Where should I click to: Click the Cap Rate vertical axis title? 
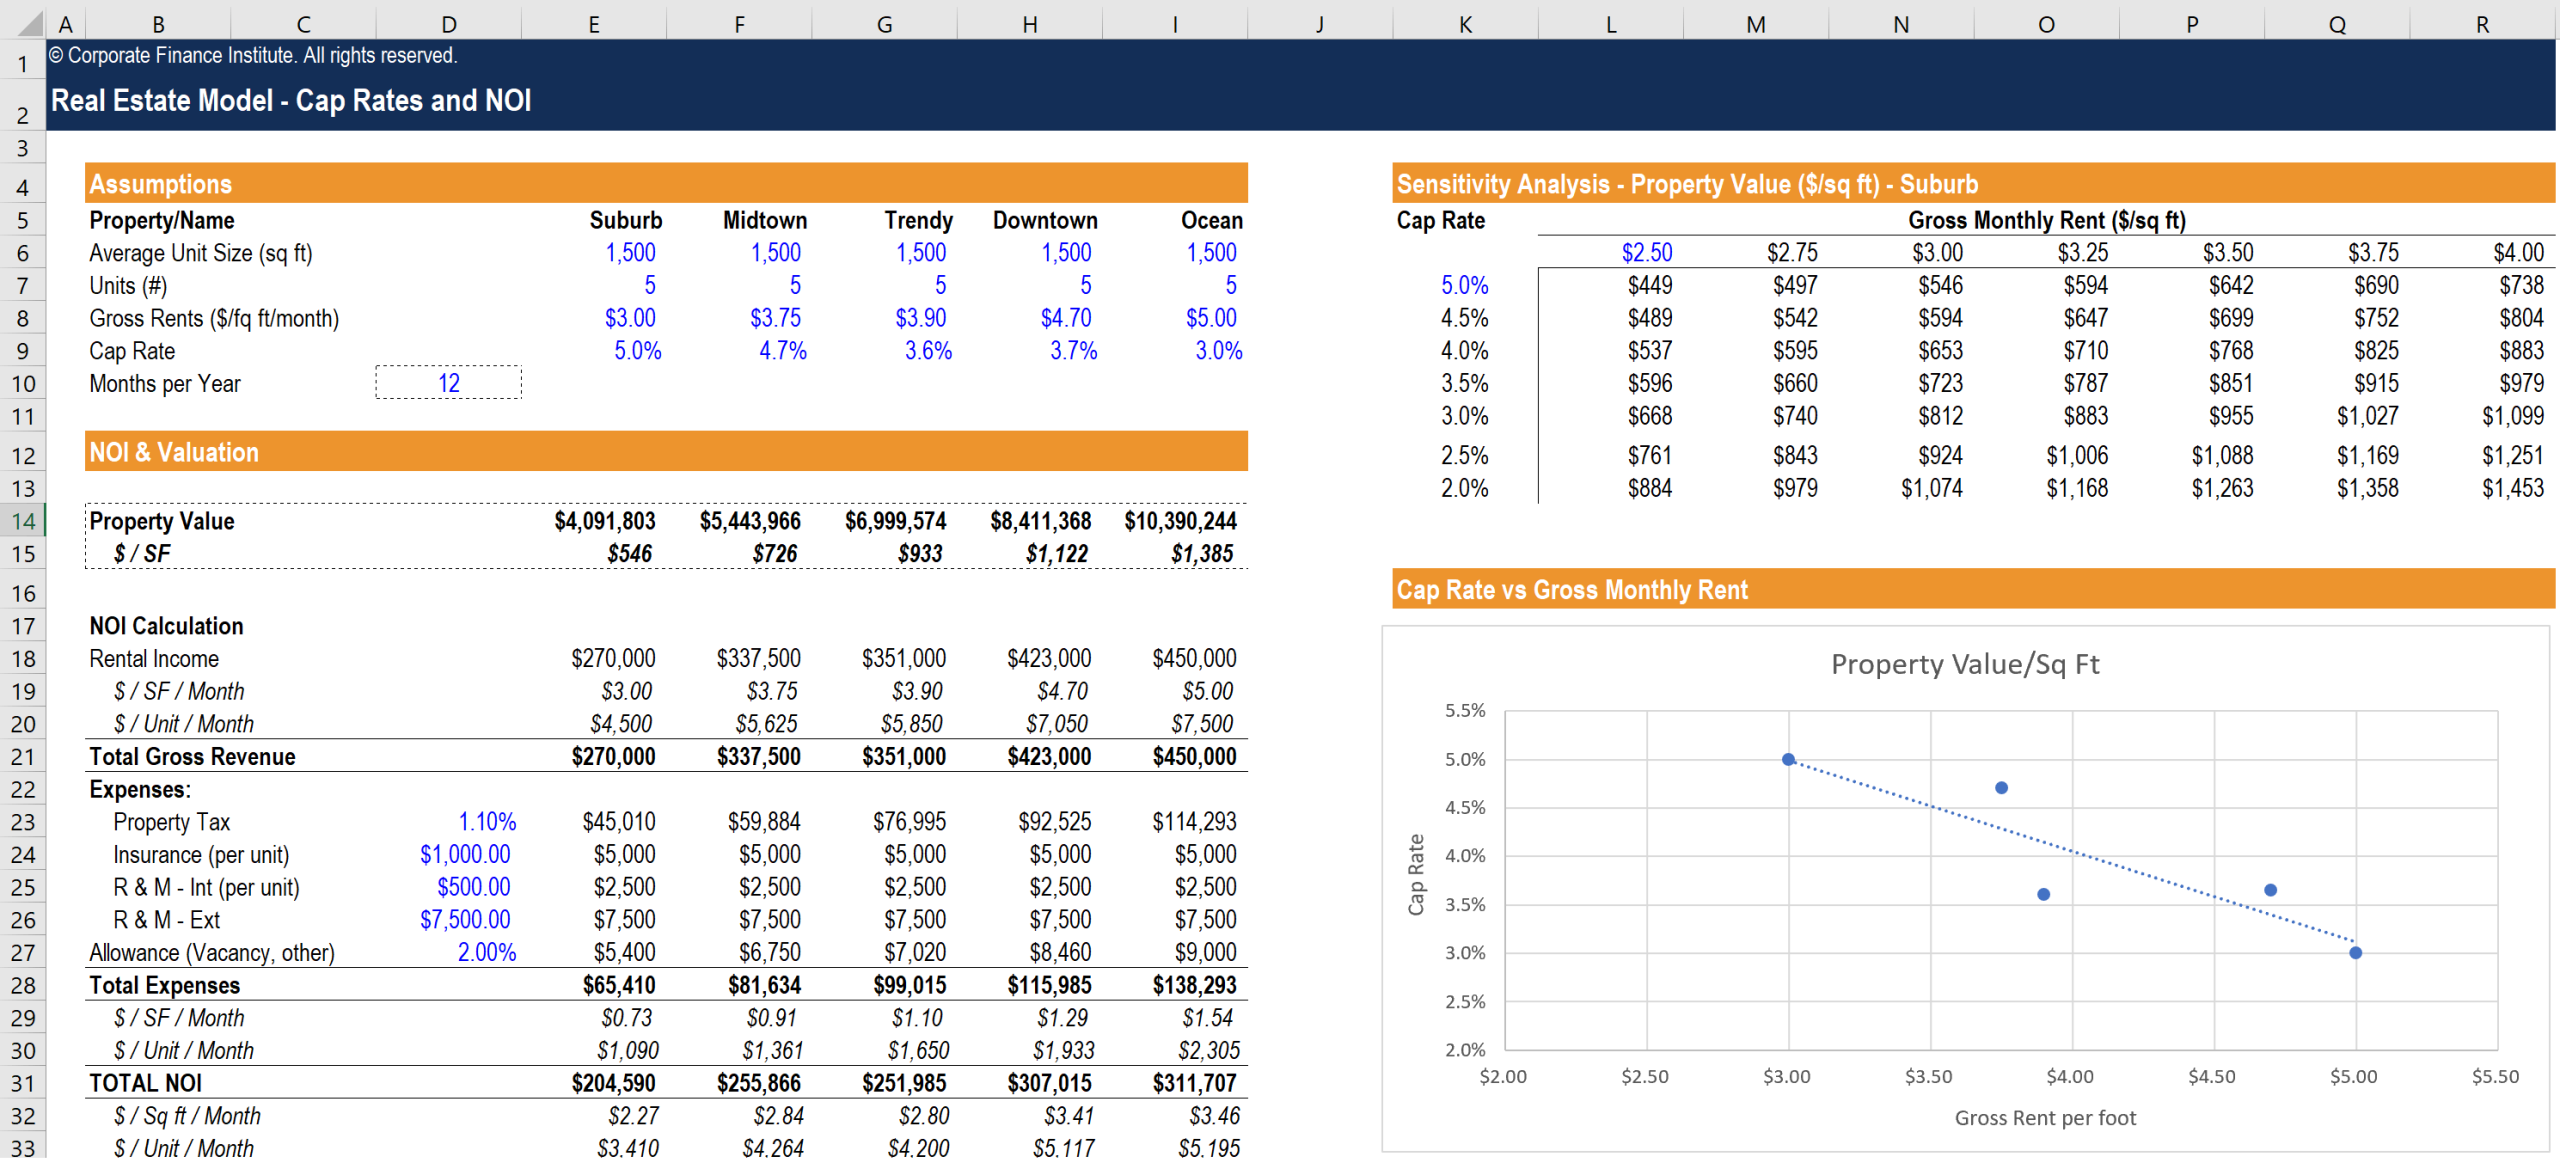(1415, 874)
